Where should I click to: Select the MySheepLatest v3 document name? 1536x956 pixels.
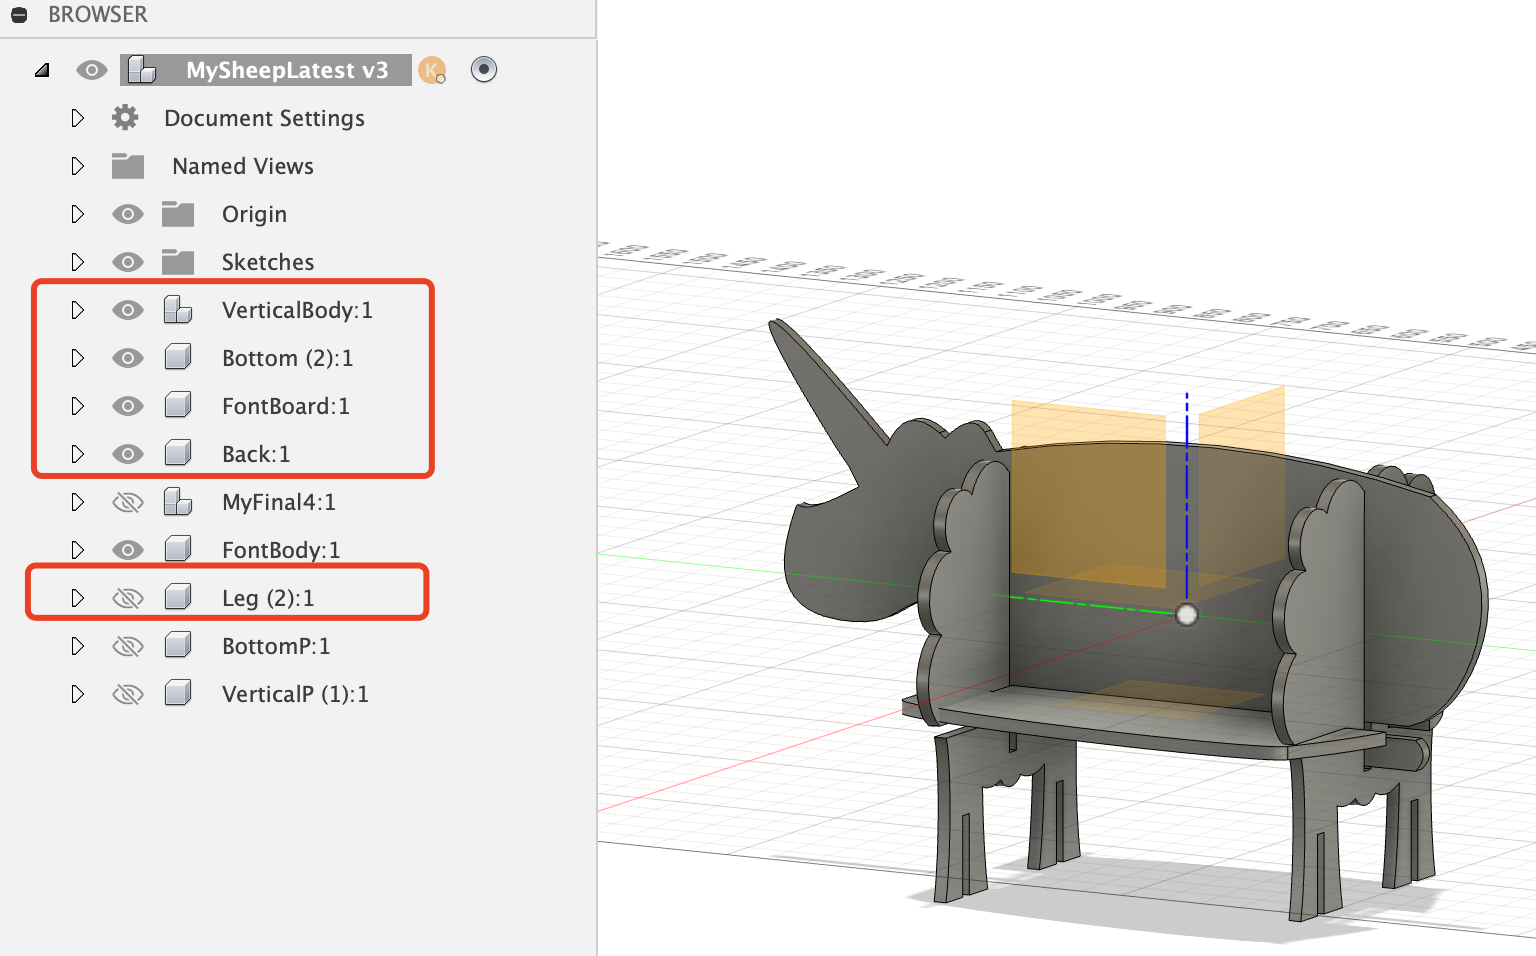point(287,70)
